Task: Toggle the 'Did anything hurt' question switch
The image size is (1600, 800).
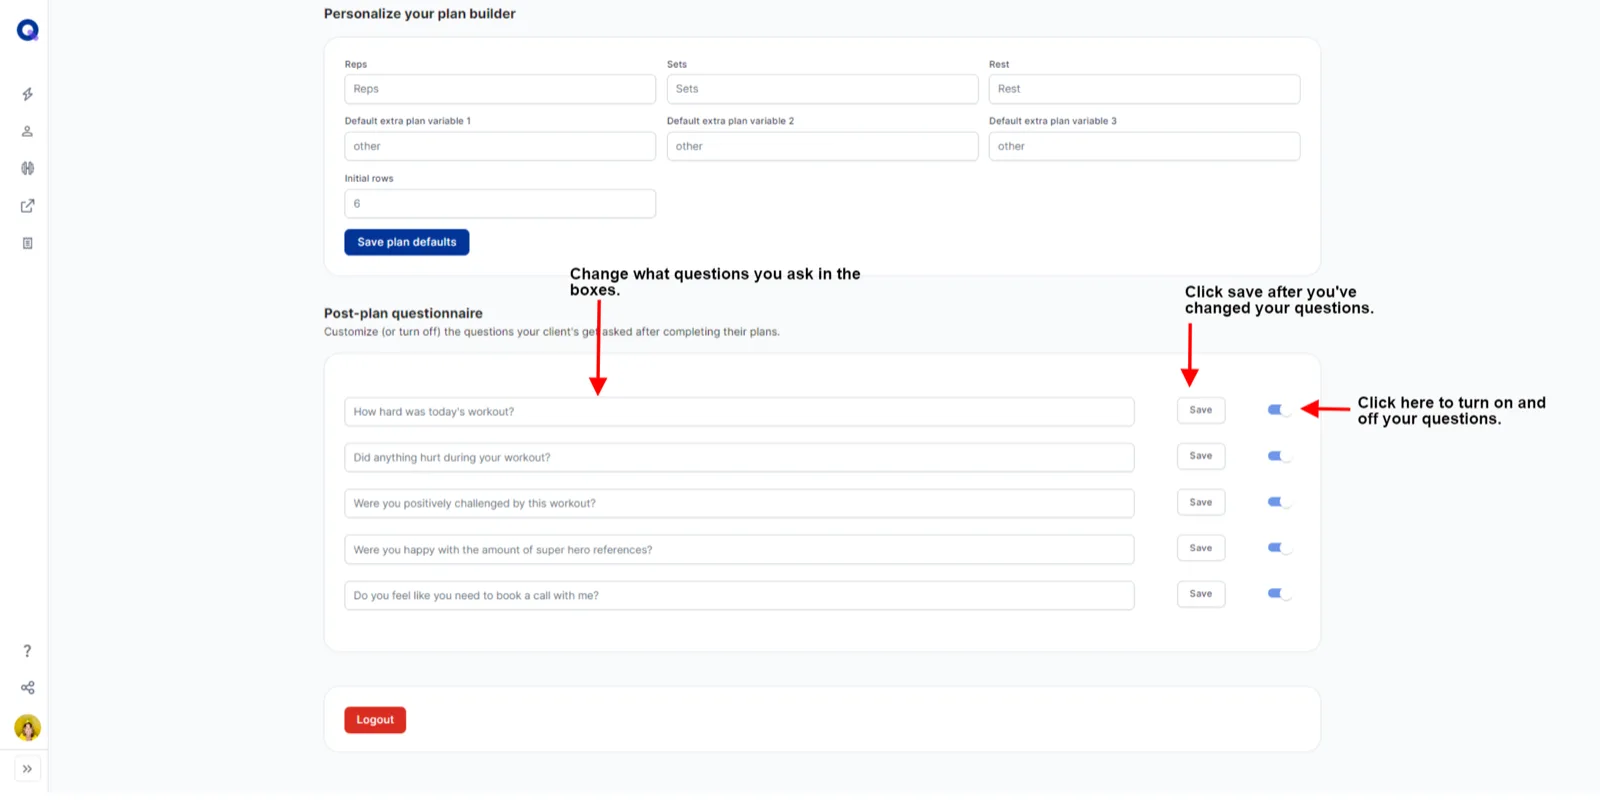Action: [x=1279, y=456]
